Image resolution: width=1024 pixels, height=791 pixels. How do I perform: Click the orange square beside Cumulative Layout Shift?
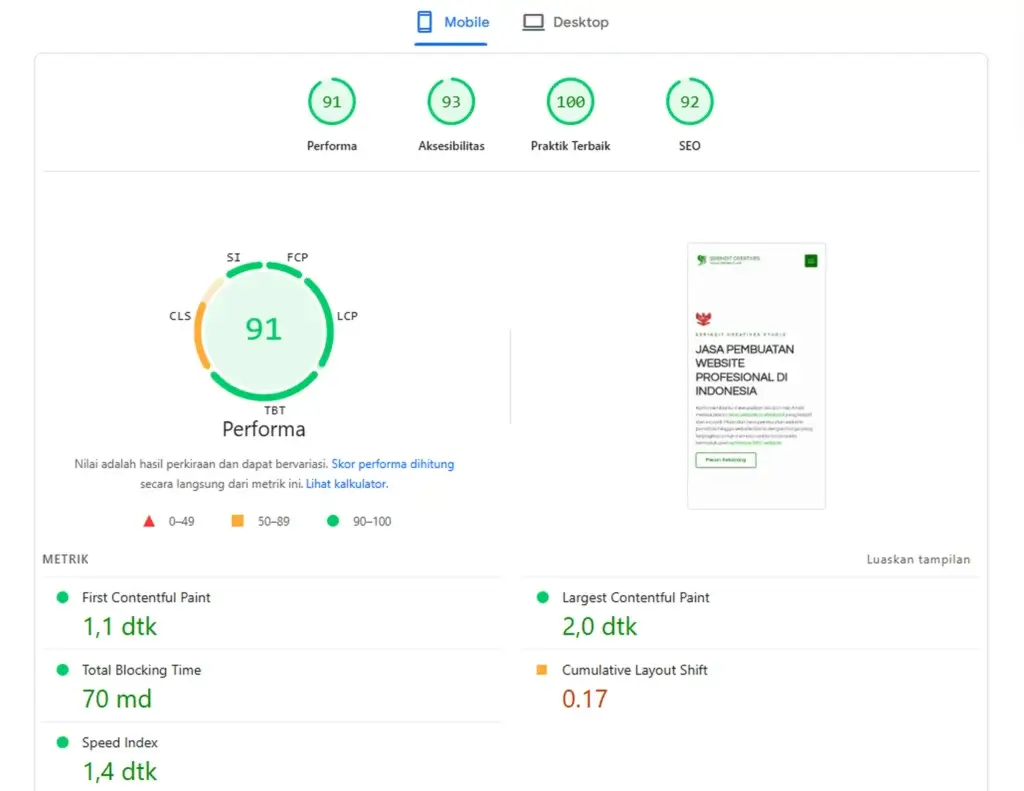(542, 670)
